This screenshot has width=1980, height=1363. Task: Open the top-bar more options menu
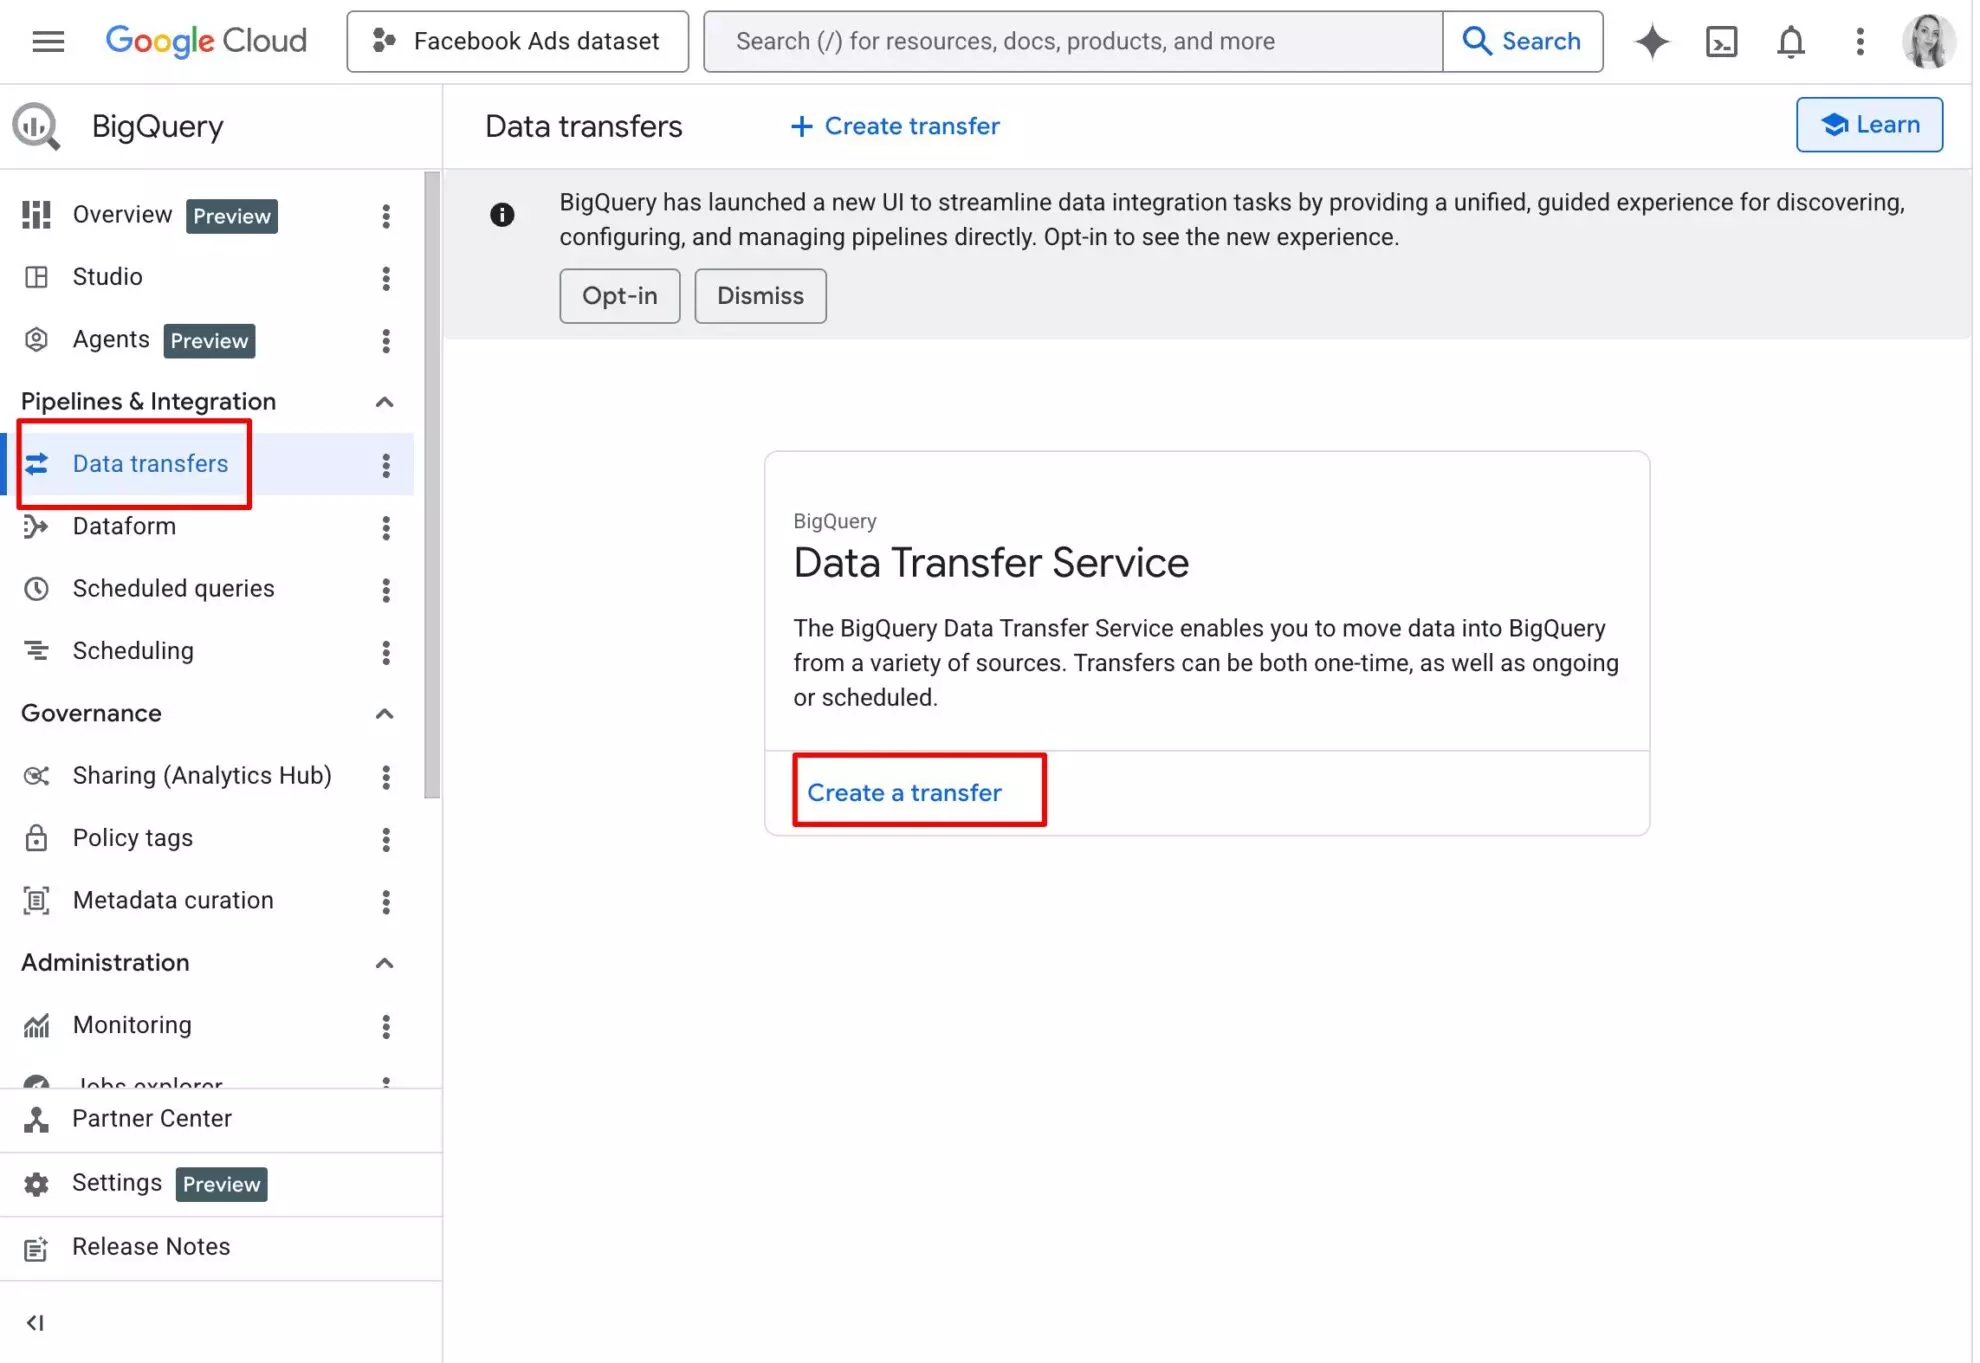coord(1859,41)
